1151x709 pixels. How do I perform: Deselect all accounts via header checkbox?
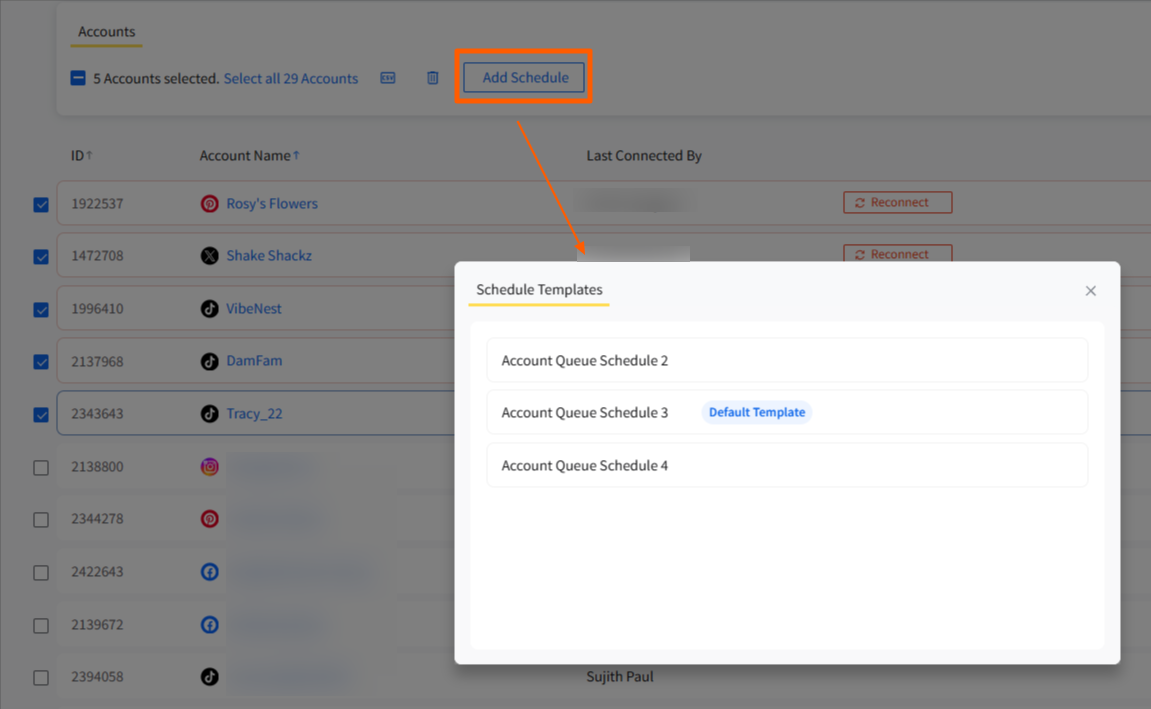(x=78, y=78)
